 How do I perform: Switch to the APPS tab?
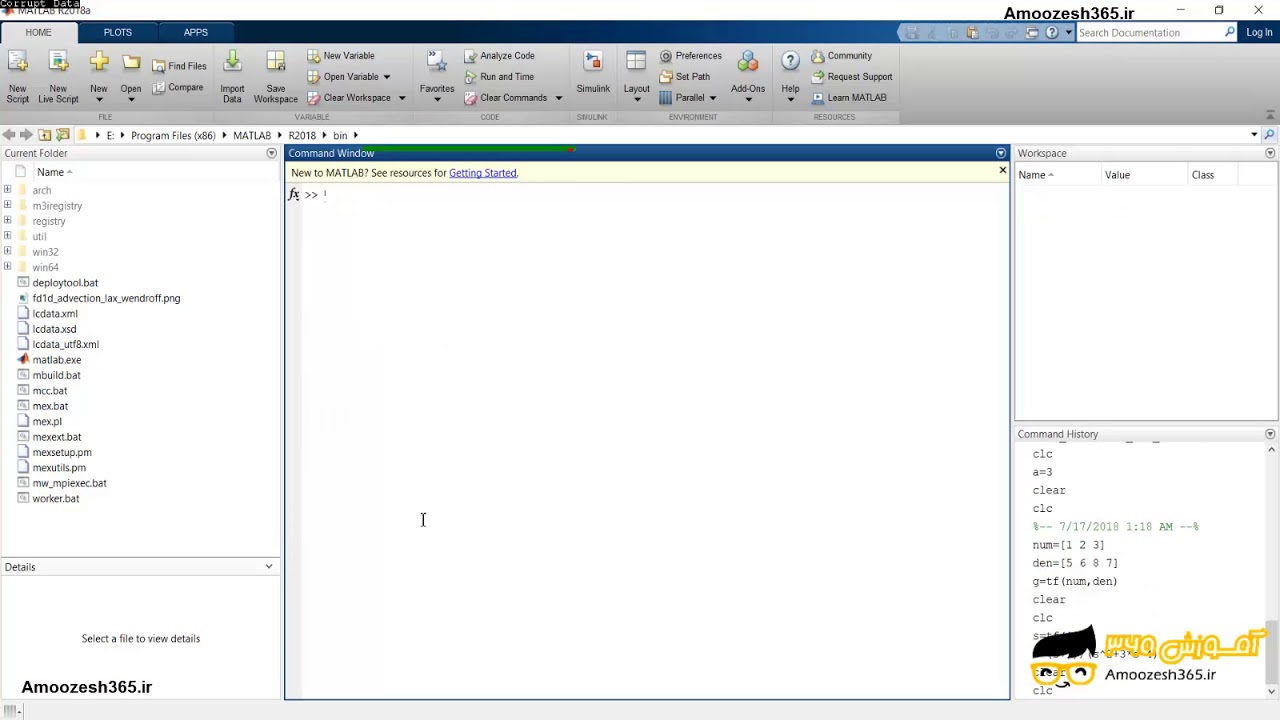[195, 32]
